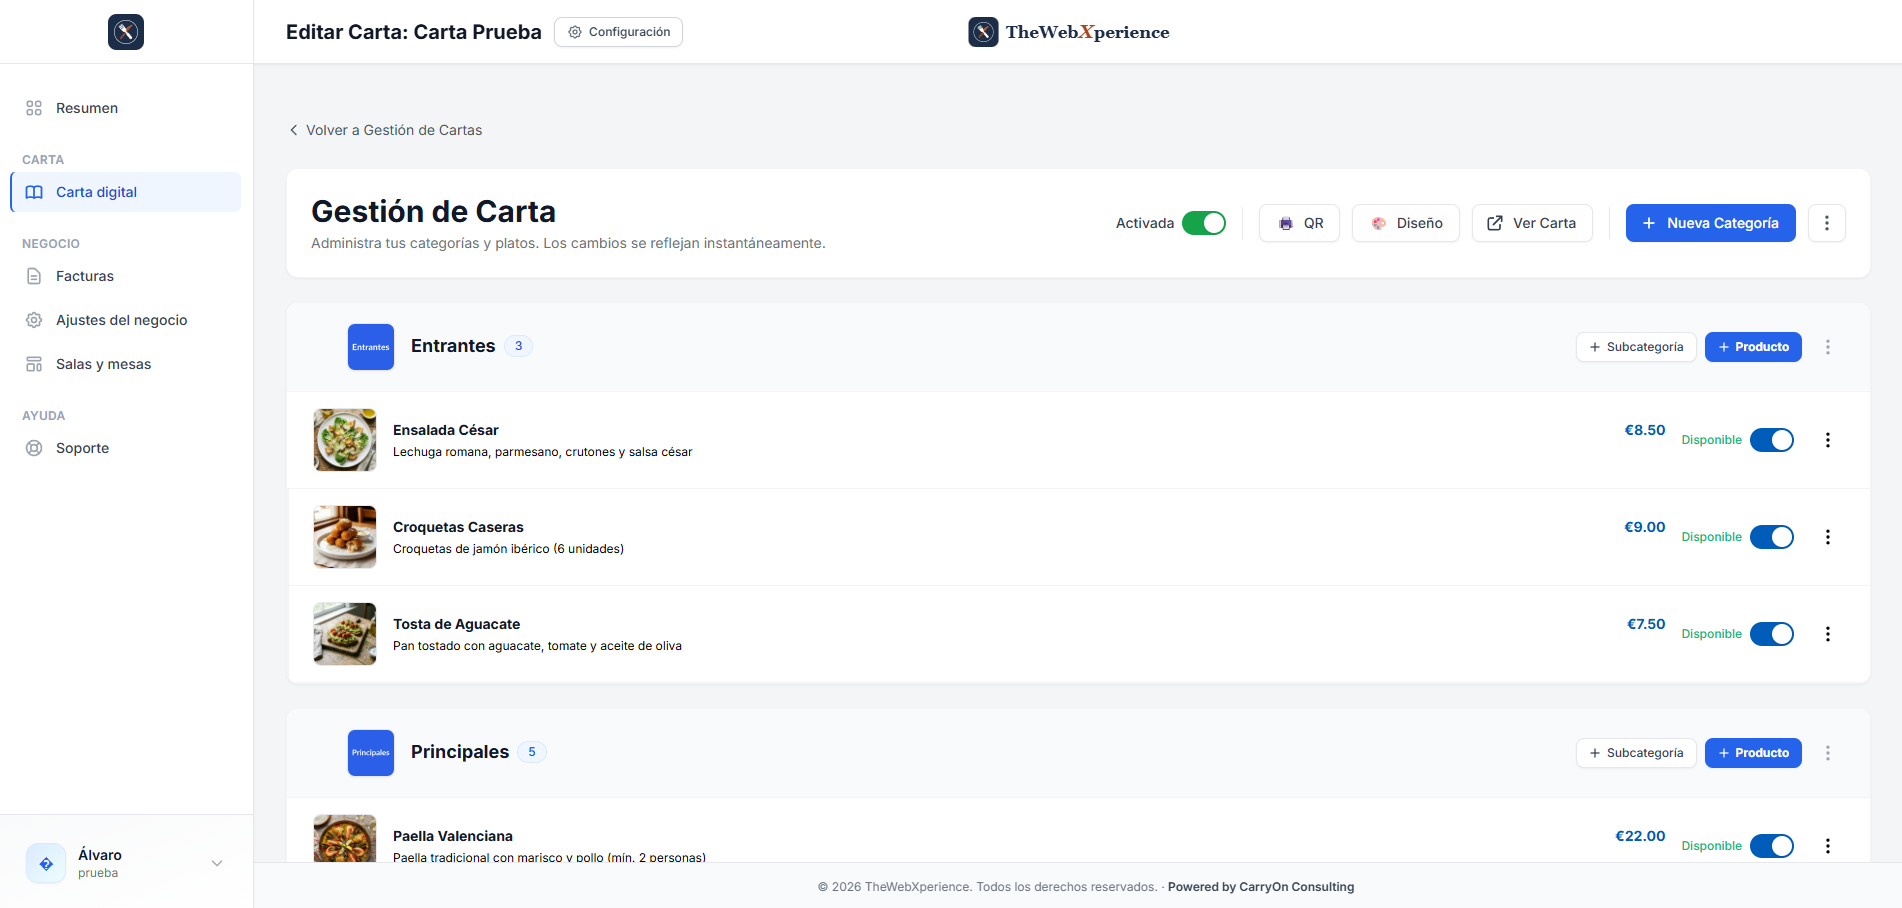Screen dimensions: 1902x908
Task: Click the TheWebXperience logo in the sidebar
Action: pos(126,32)
